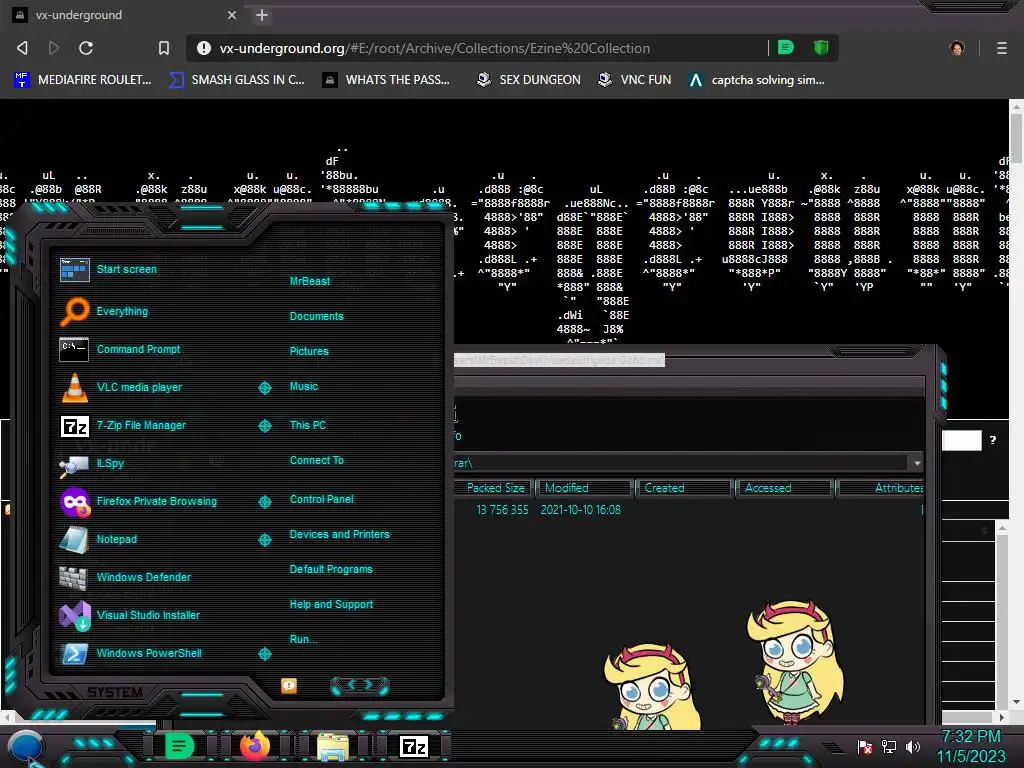
Task: Open Firefox from the taskbar
Action: 254,746
